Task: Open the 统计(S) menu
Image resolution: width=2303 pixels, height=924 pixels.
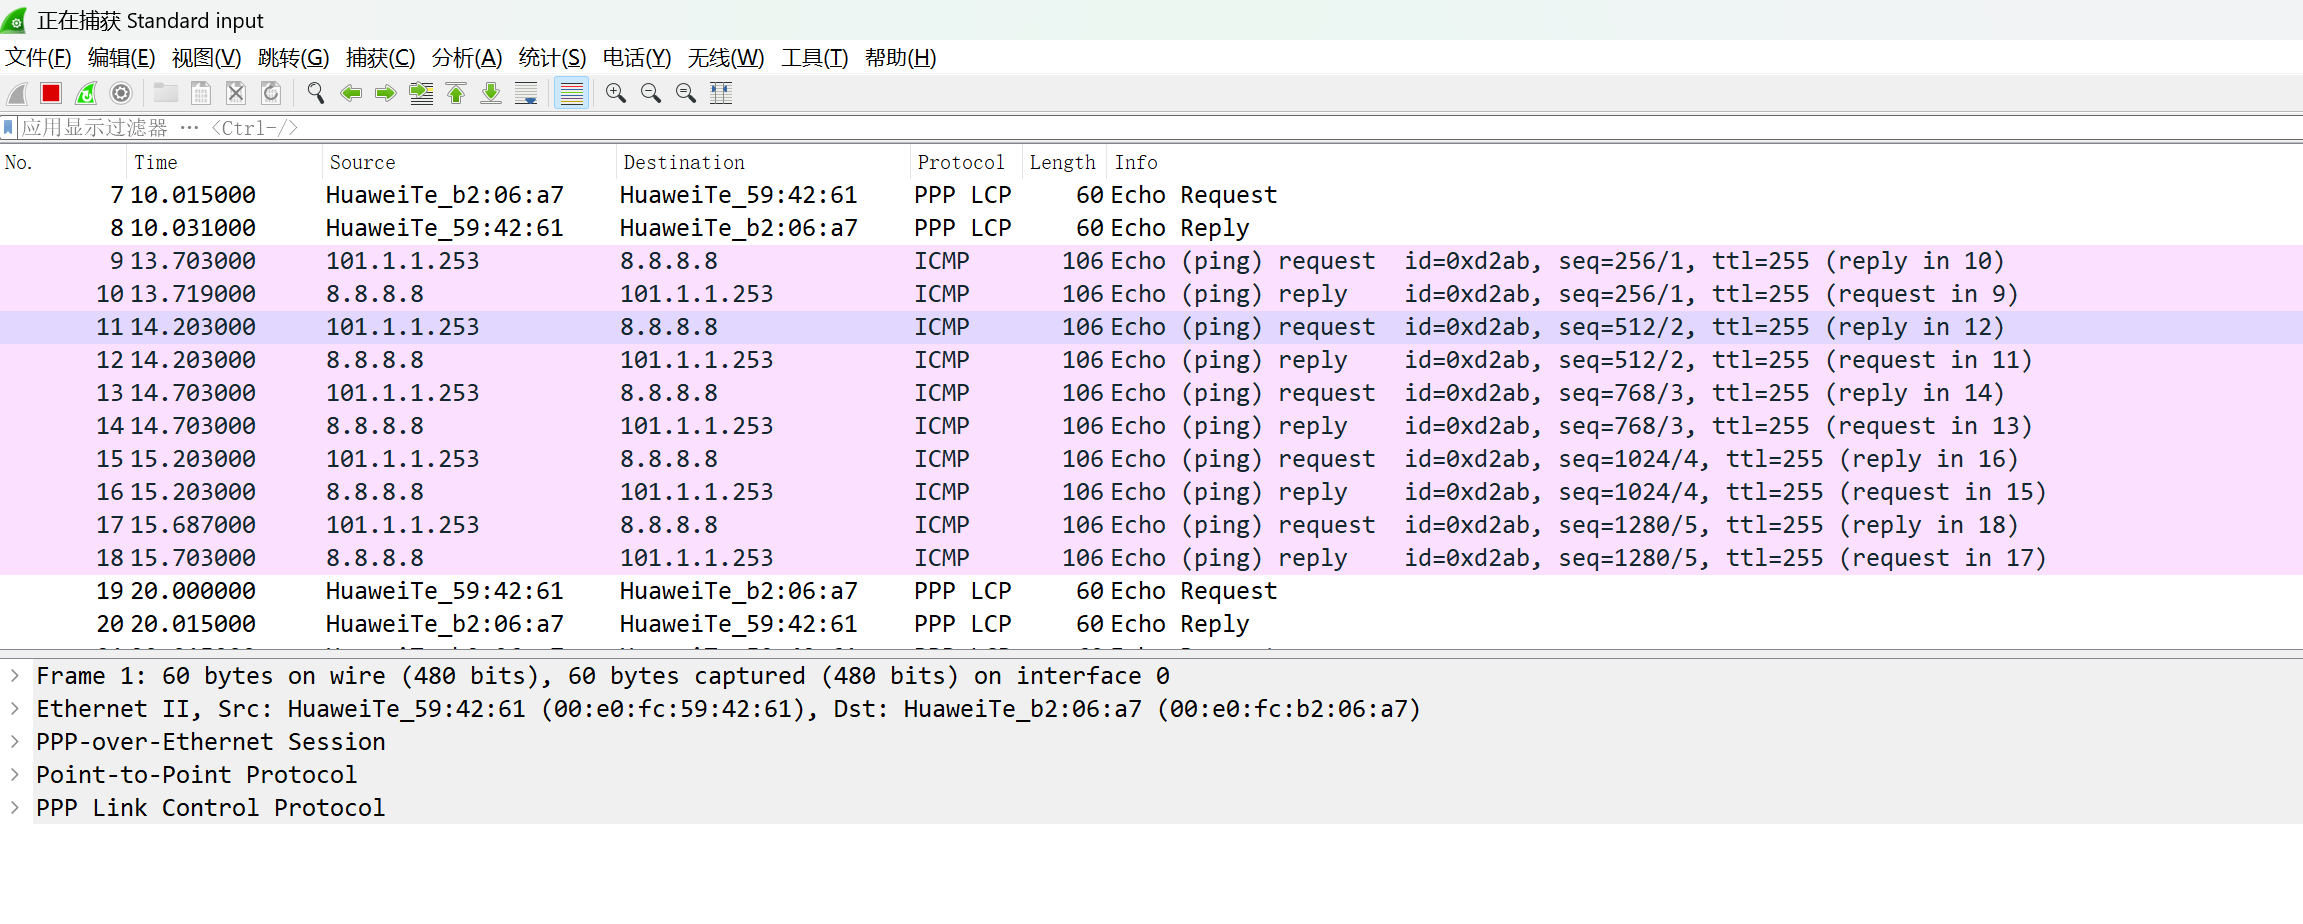Action: click(552, 58)
